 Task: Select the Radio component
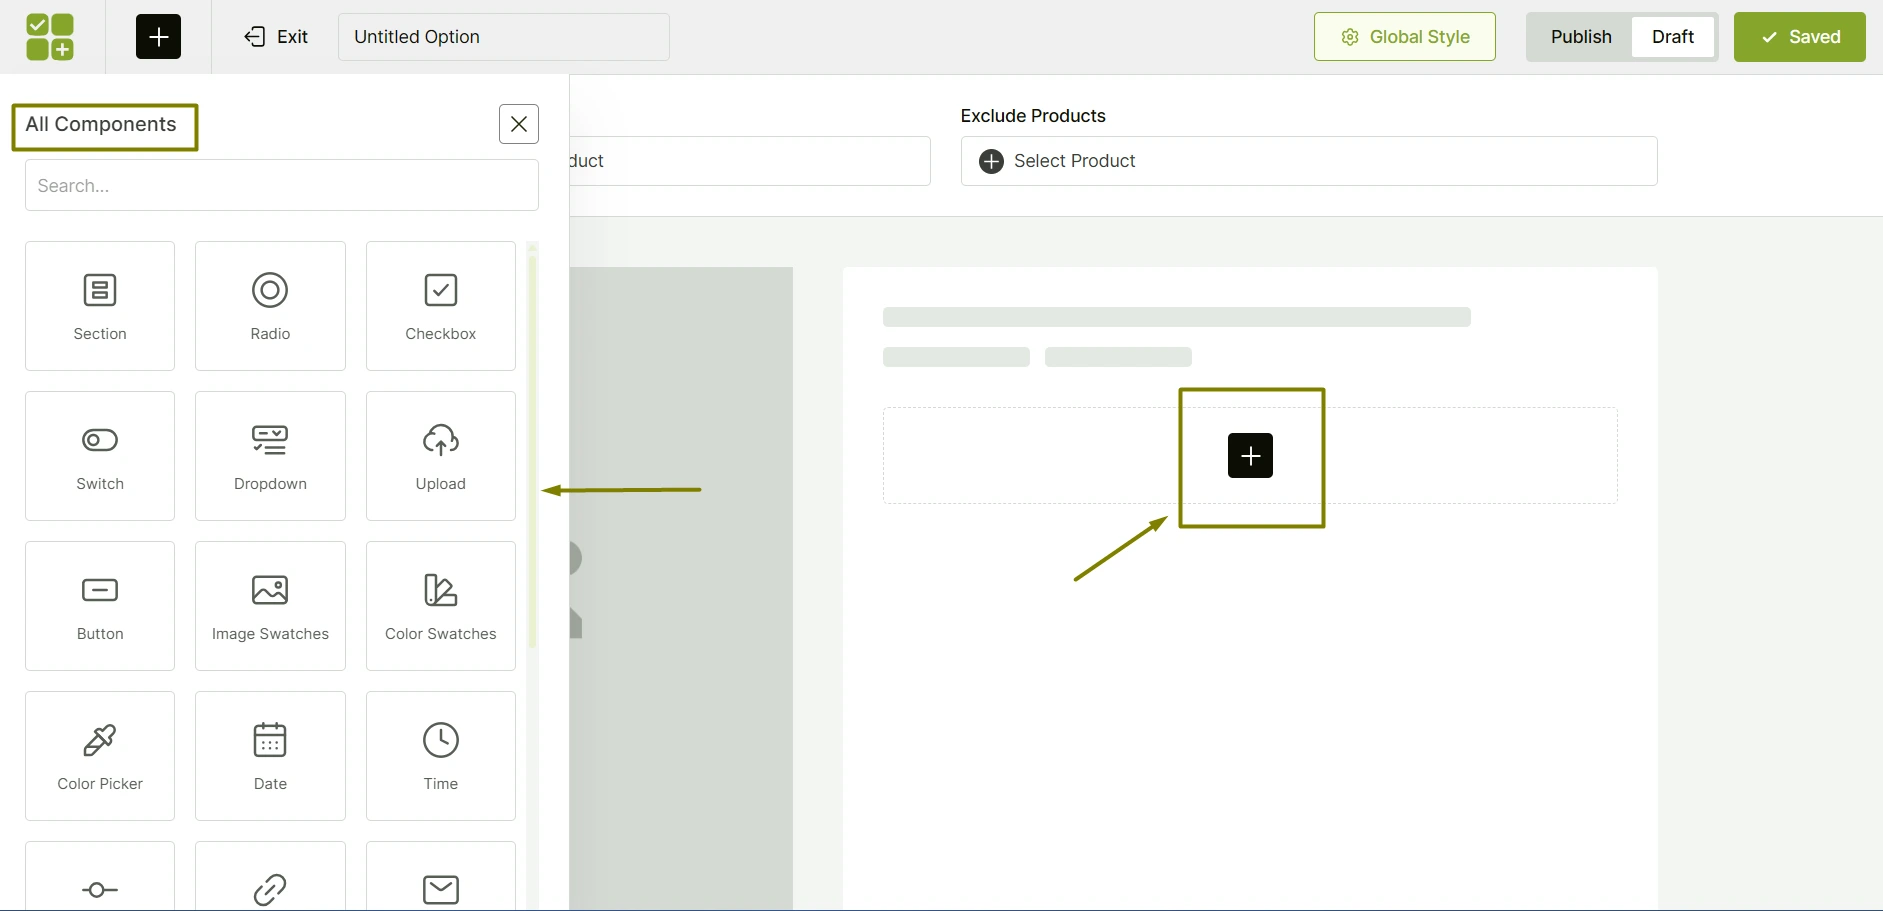(269, 305)
